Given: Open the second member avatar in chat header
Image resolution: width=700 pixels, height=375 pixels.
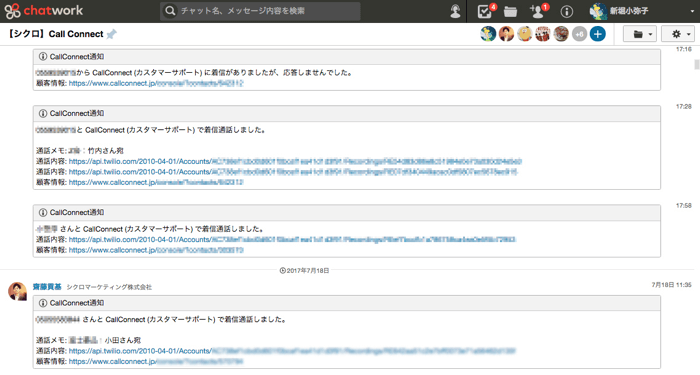Looking at the screenshot, I should [x=506, y=34].
